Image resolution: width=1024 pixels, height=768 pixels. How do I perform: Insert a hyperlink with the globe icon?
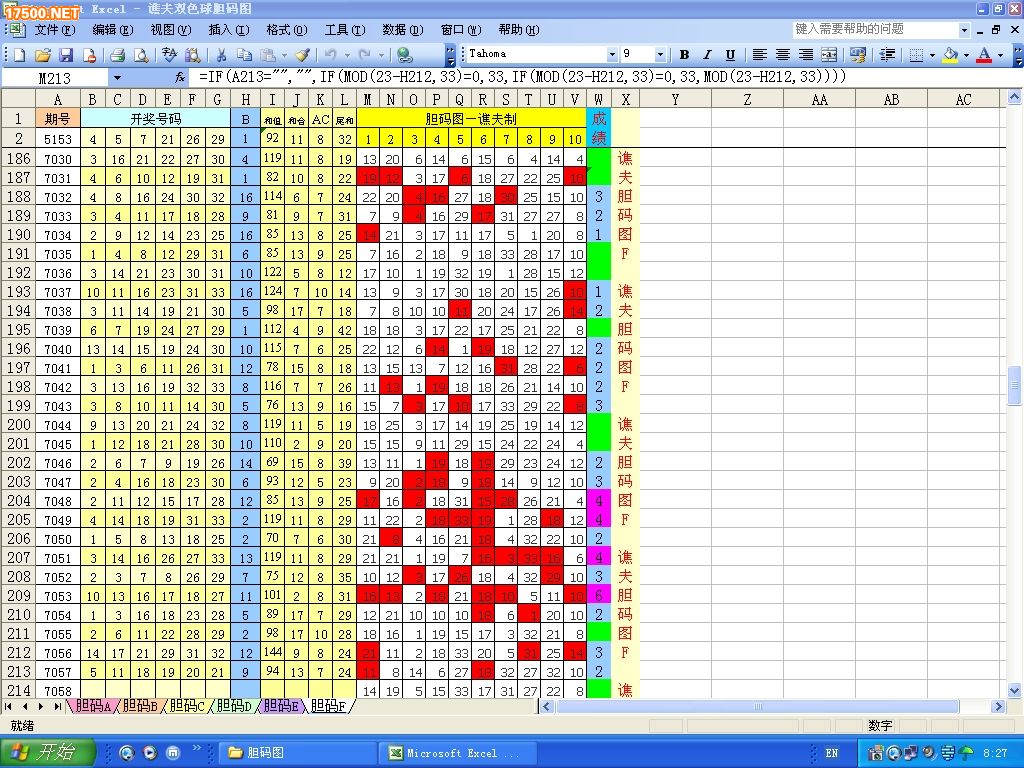tap(405, 55)
